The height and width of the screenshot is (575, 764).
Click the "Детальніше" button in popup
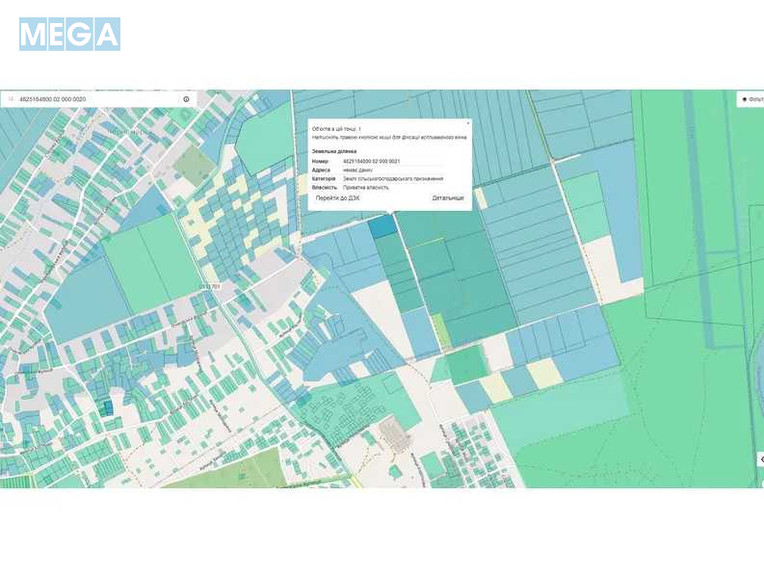[448, 198]
